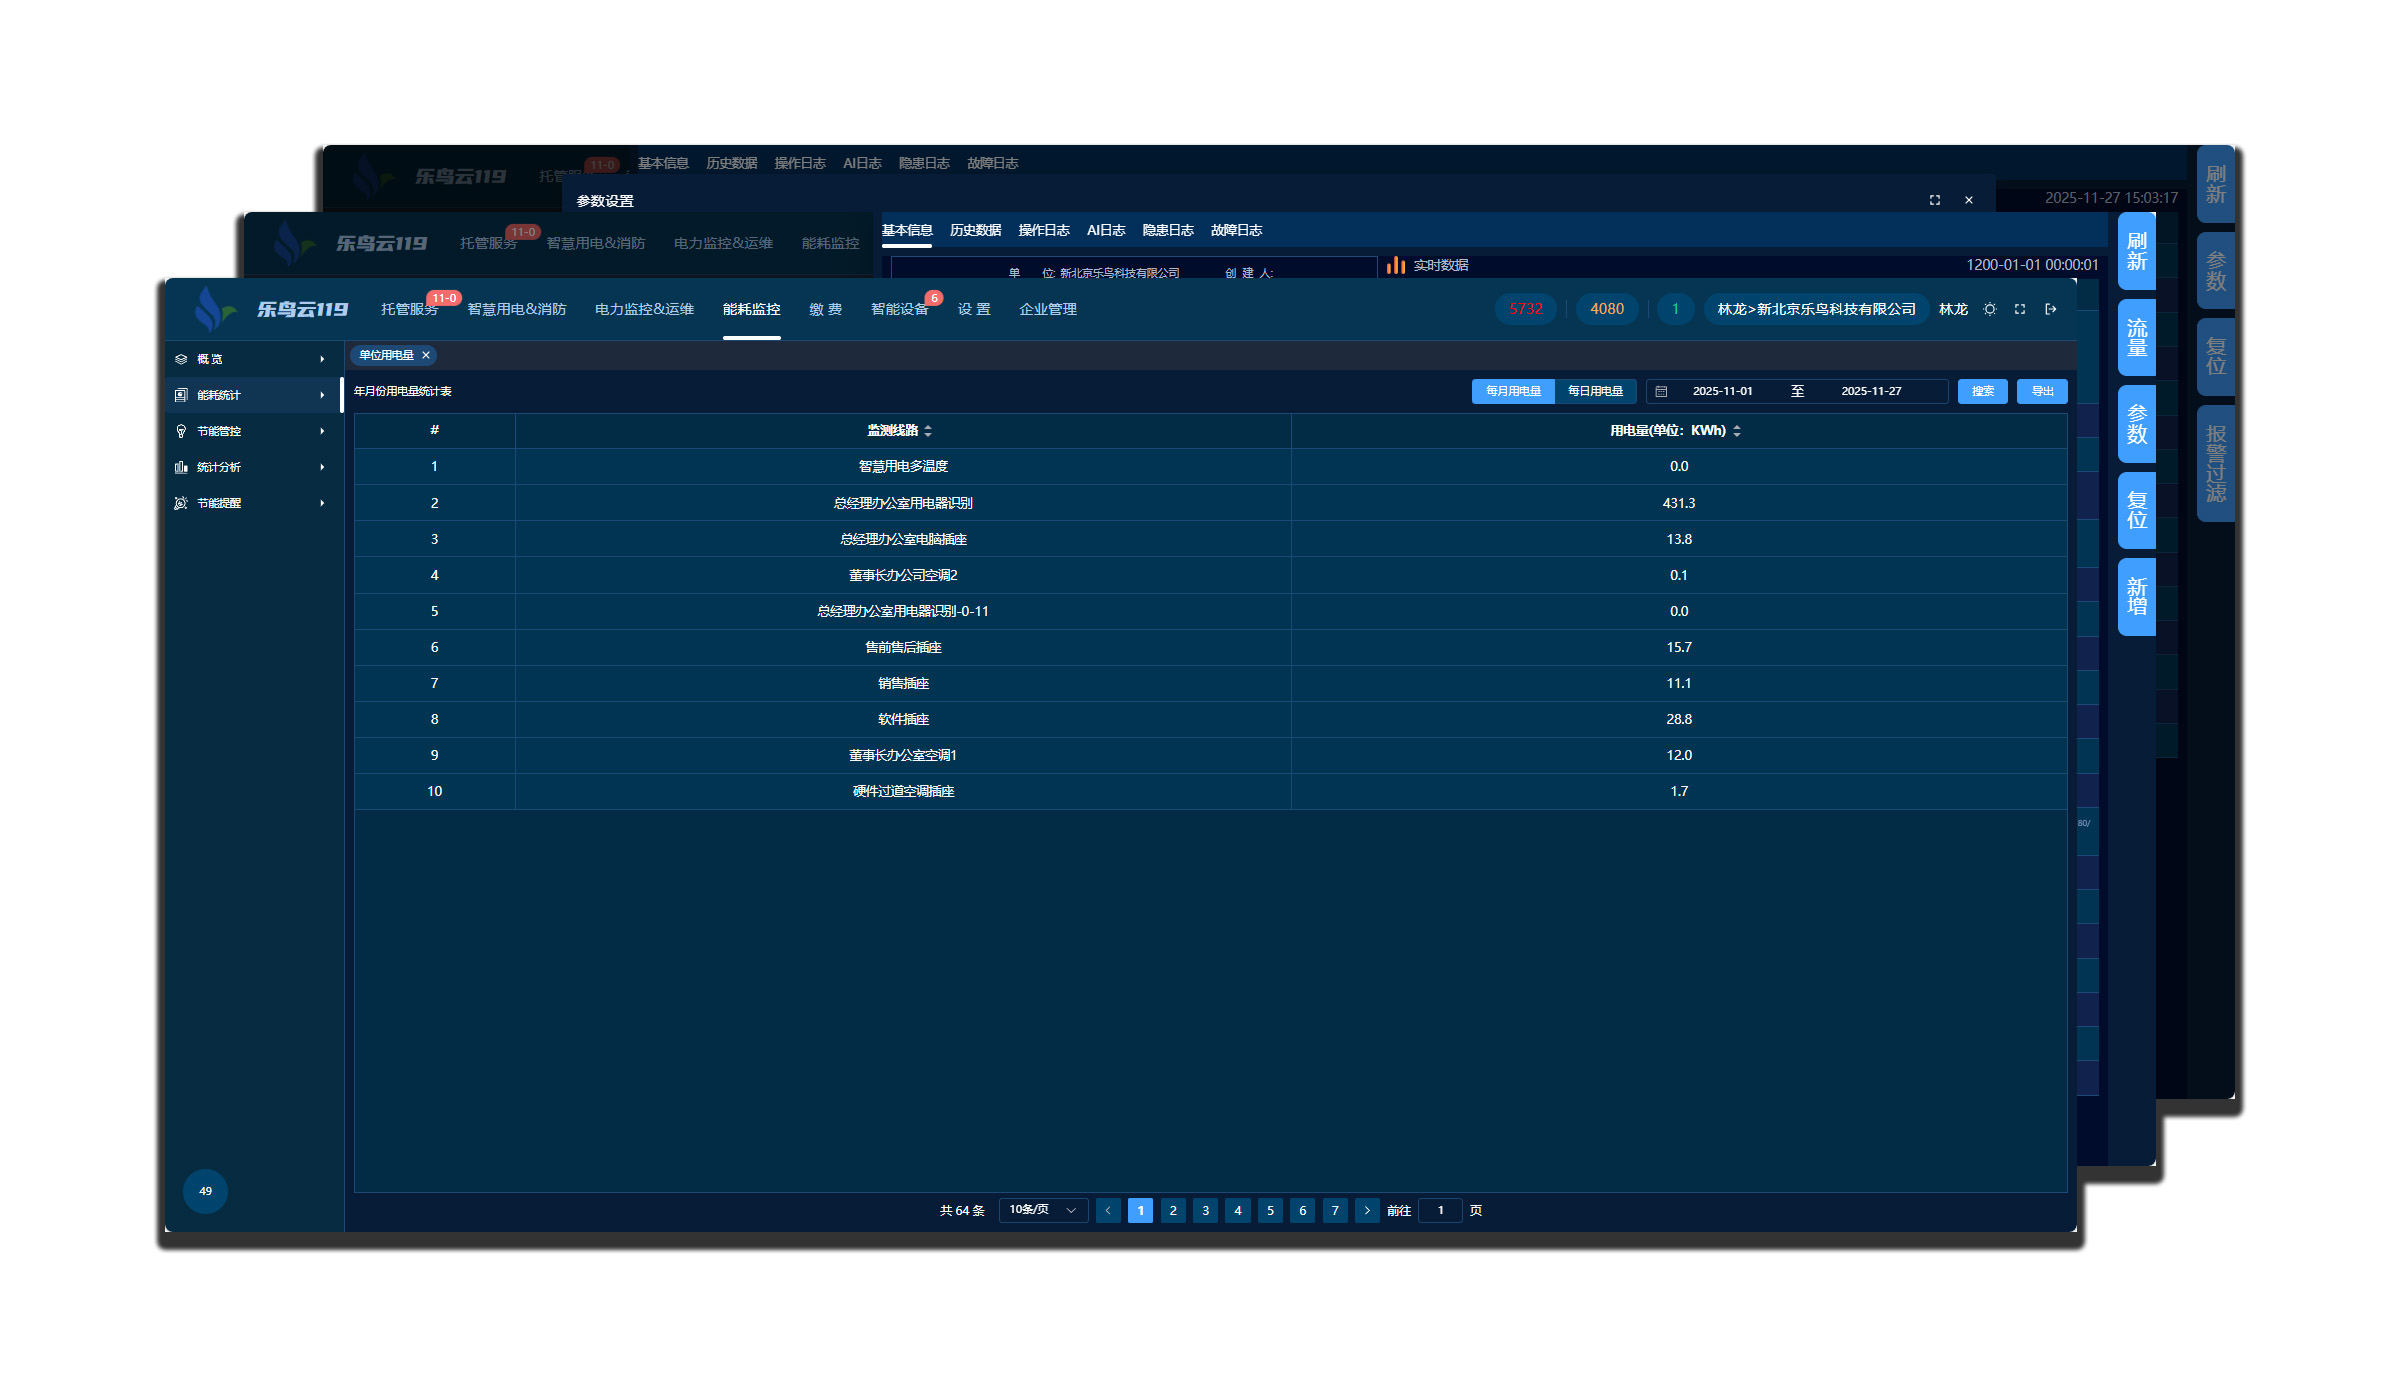Close the 单位用电量 tab with X
This screenshot has height=1400, width=2399.
tap(426, 355)
